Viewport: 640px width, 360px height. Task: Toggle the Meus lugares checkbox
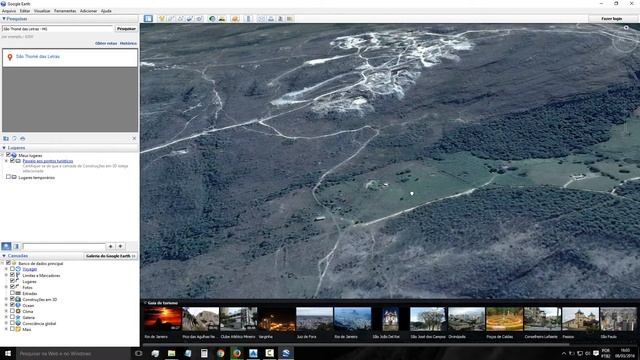[x=8, y=155]
